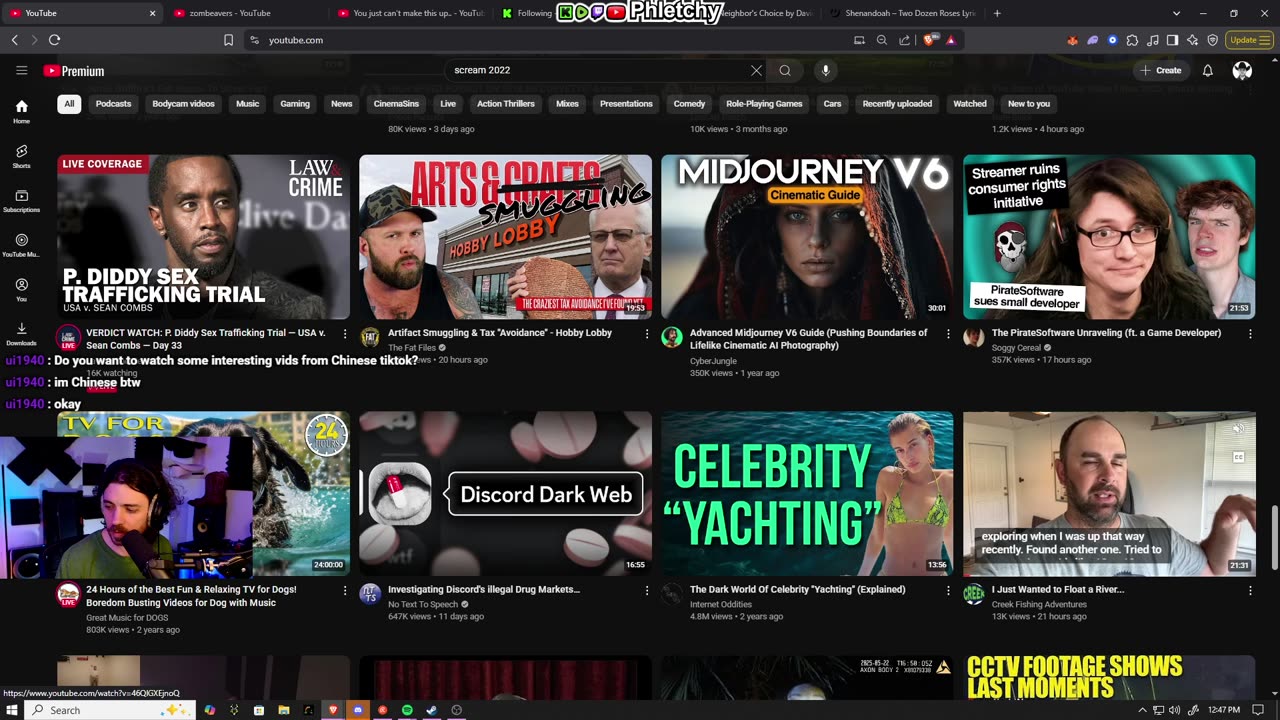Viewport: 1280px width, 720px height.
Task: Click the Update browser button
Action: [1250, 40]
